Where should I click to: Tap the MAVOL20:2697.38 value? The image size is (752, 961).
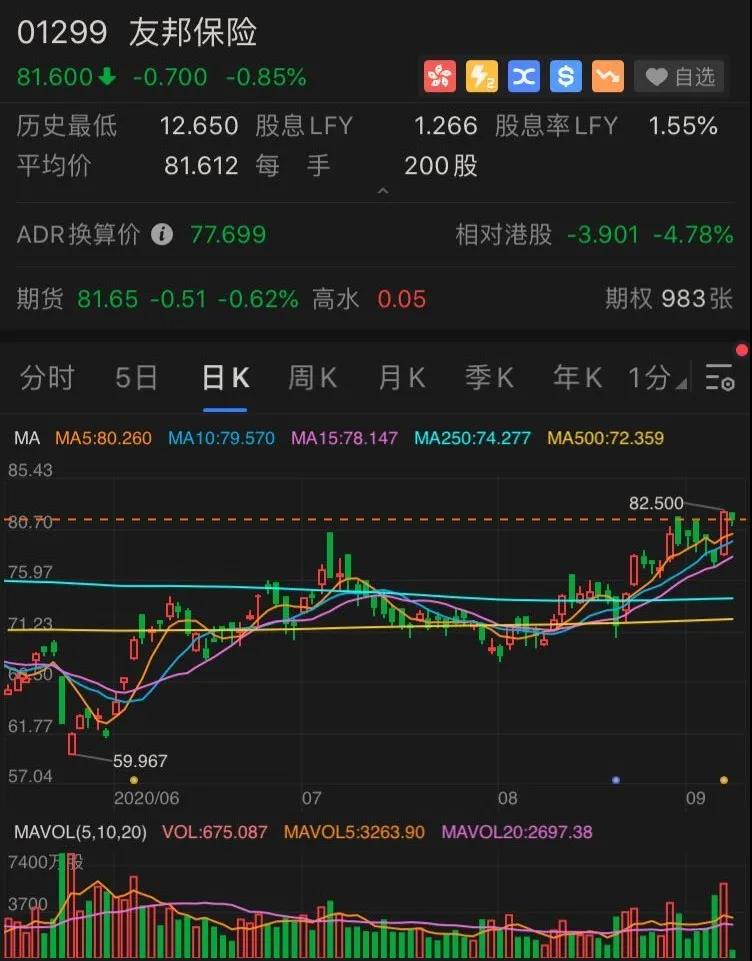[517, 832]
